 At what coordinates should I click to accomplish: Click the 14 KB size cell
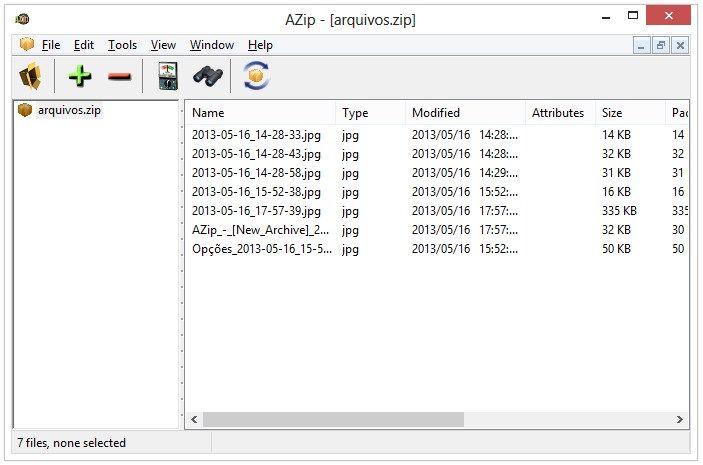tap(616, 135)
